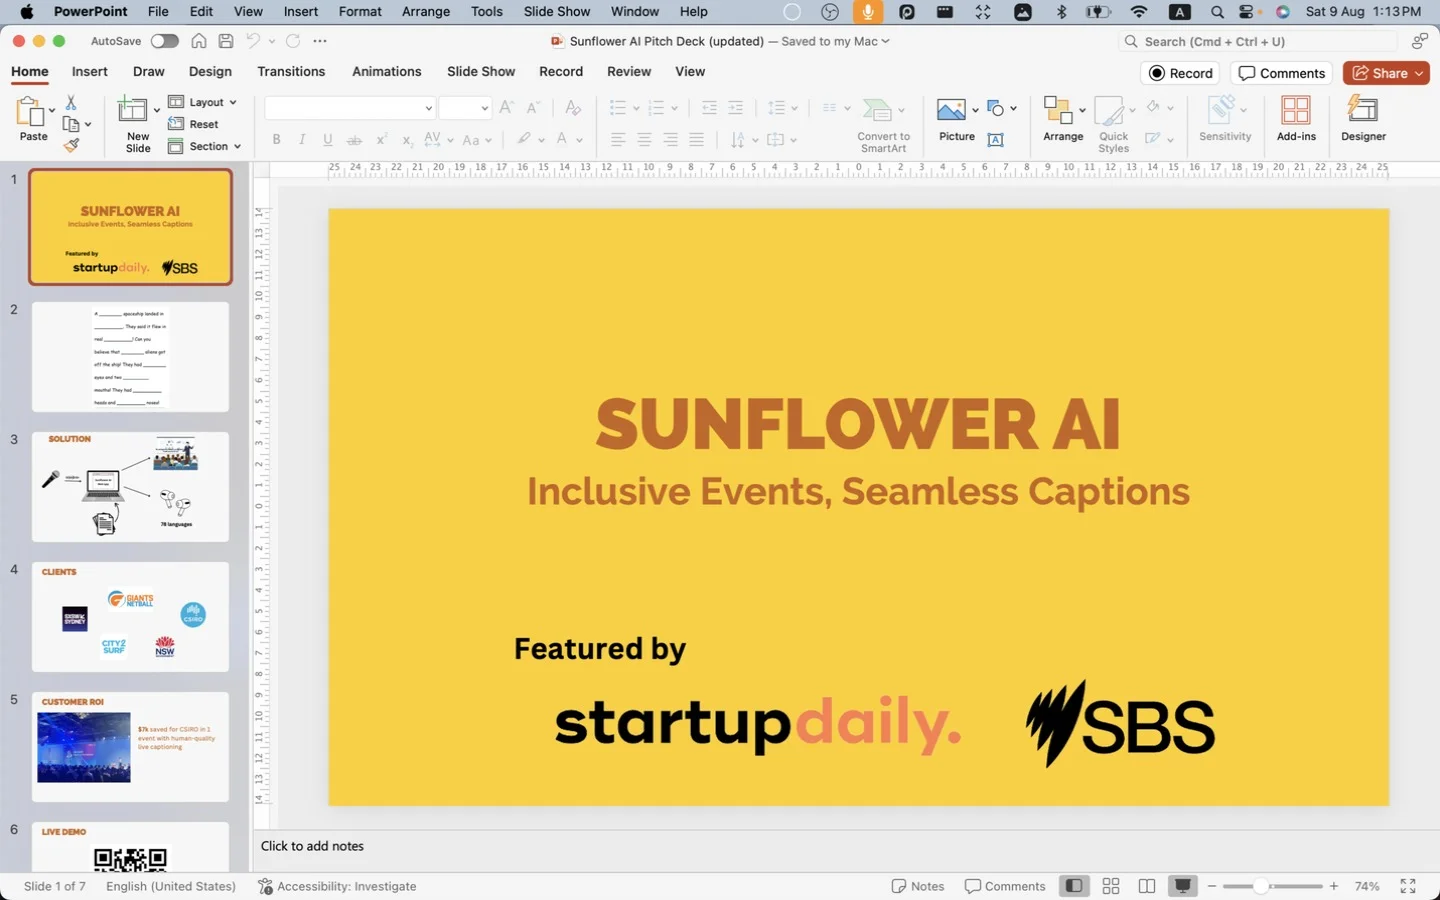Select slide 4 CLIENTS thumbnail
This screenshot has width=1440, height=900.
point(130,617)
